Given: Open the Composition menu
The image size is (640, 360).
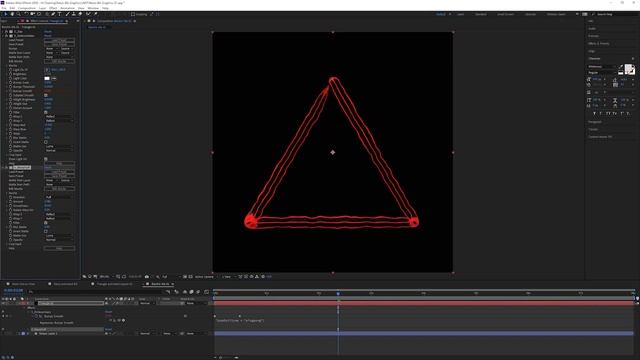Looking at the screenshot, I should point(27,8).
